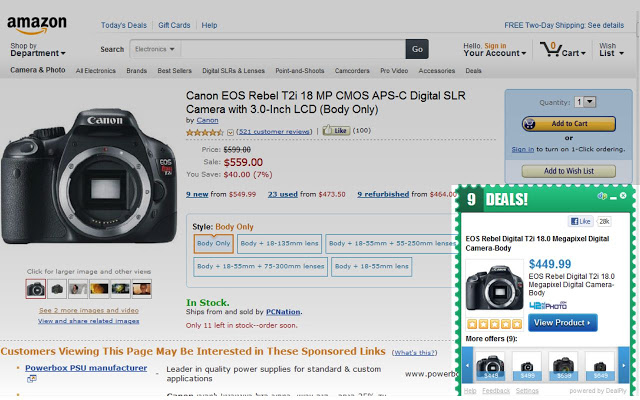Click the Go search button
The height and width of the screenshot is (400, 640).
417,49
